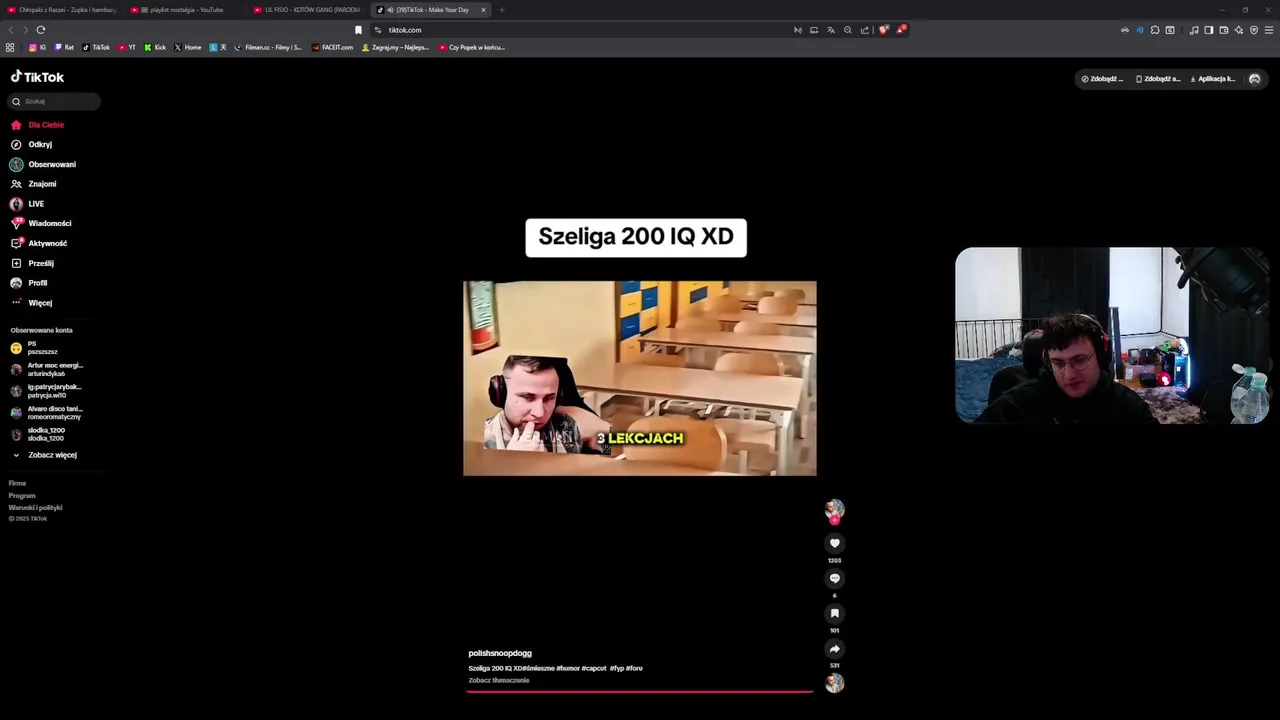Viewport: 1280px width, 720px height.
Task: Click the search magnifier icon in Szukaj
Action: 16,101
